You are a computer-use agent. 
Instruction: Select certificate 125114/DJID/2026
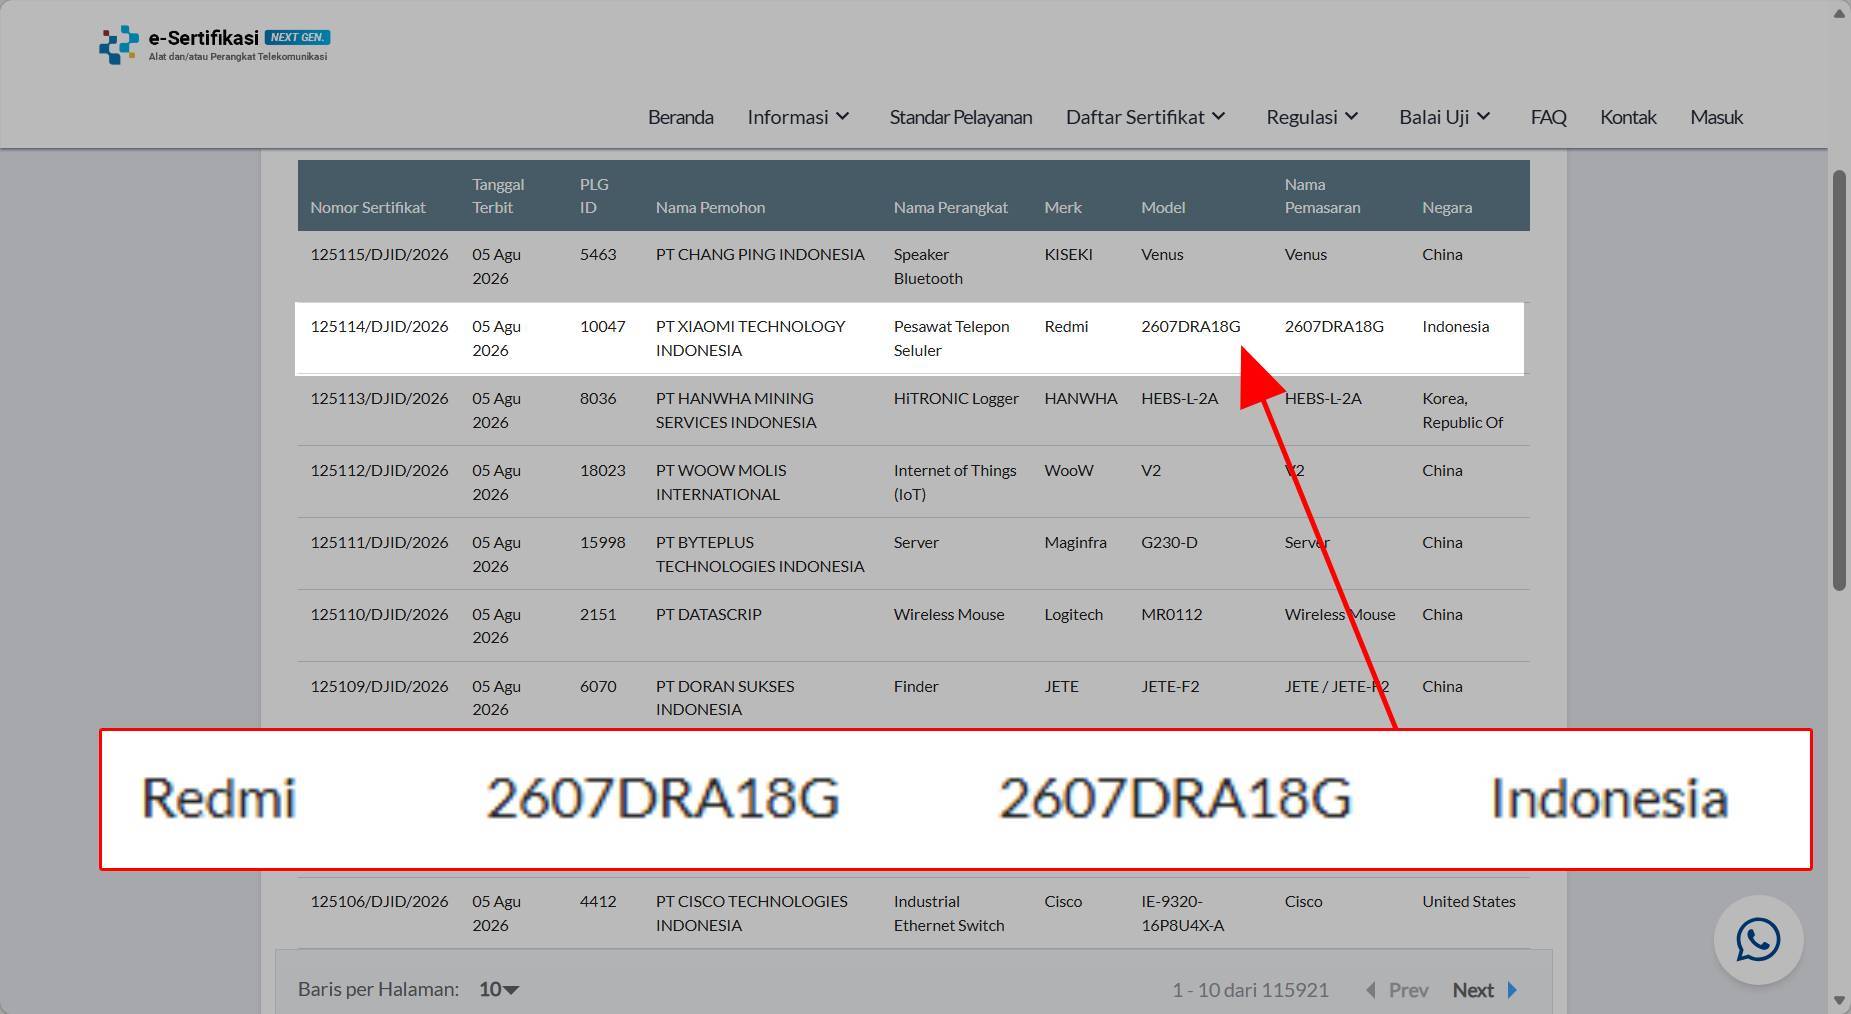pos(379,326)
